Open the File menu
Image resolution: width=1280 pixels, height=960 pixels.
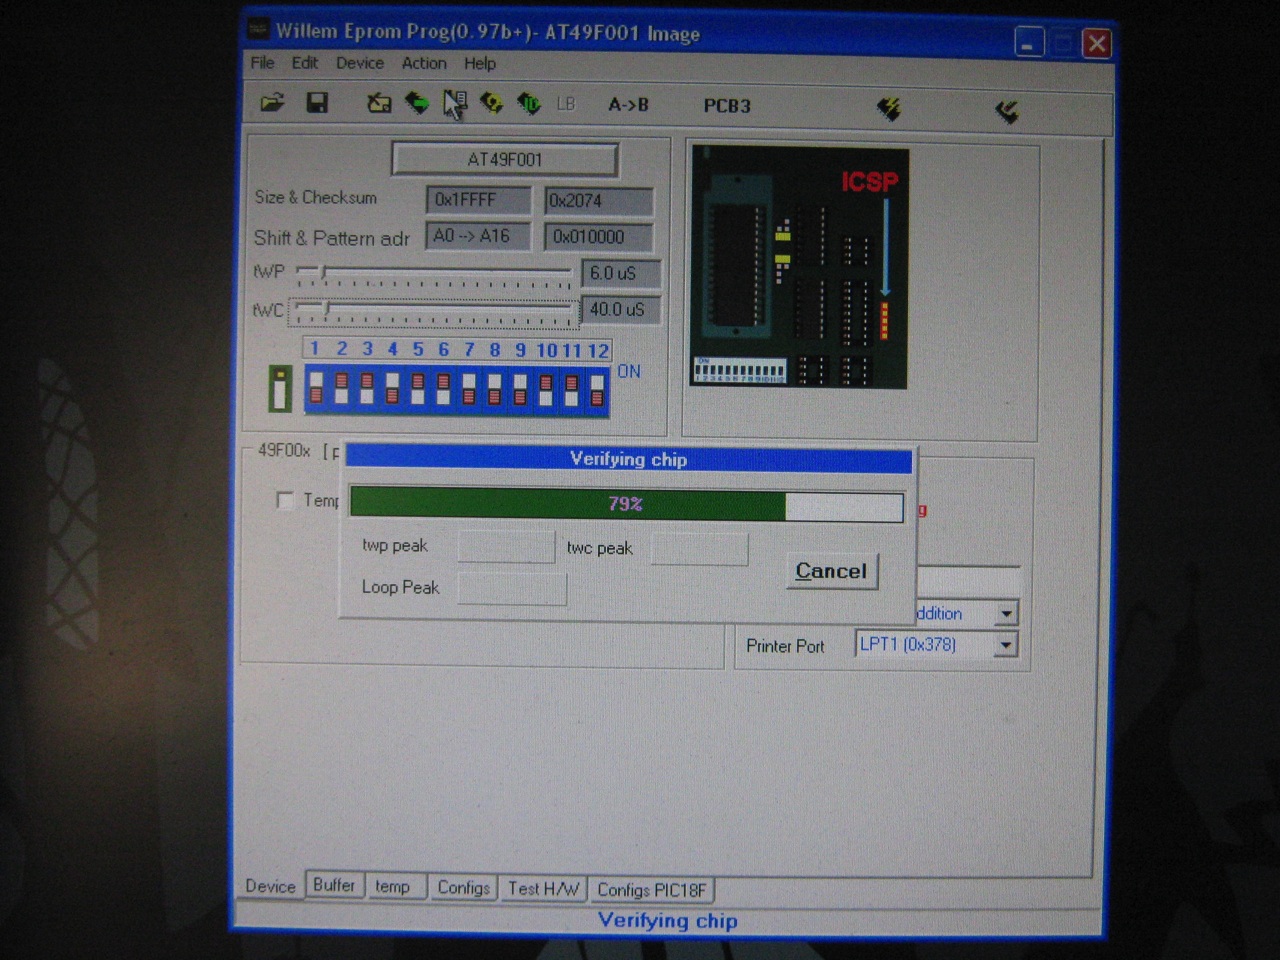tap(263, 62)
